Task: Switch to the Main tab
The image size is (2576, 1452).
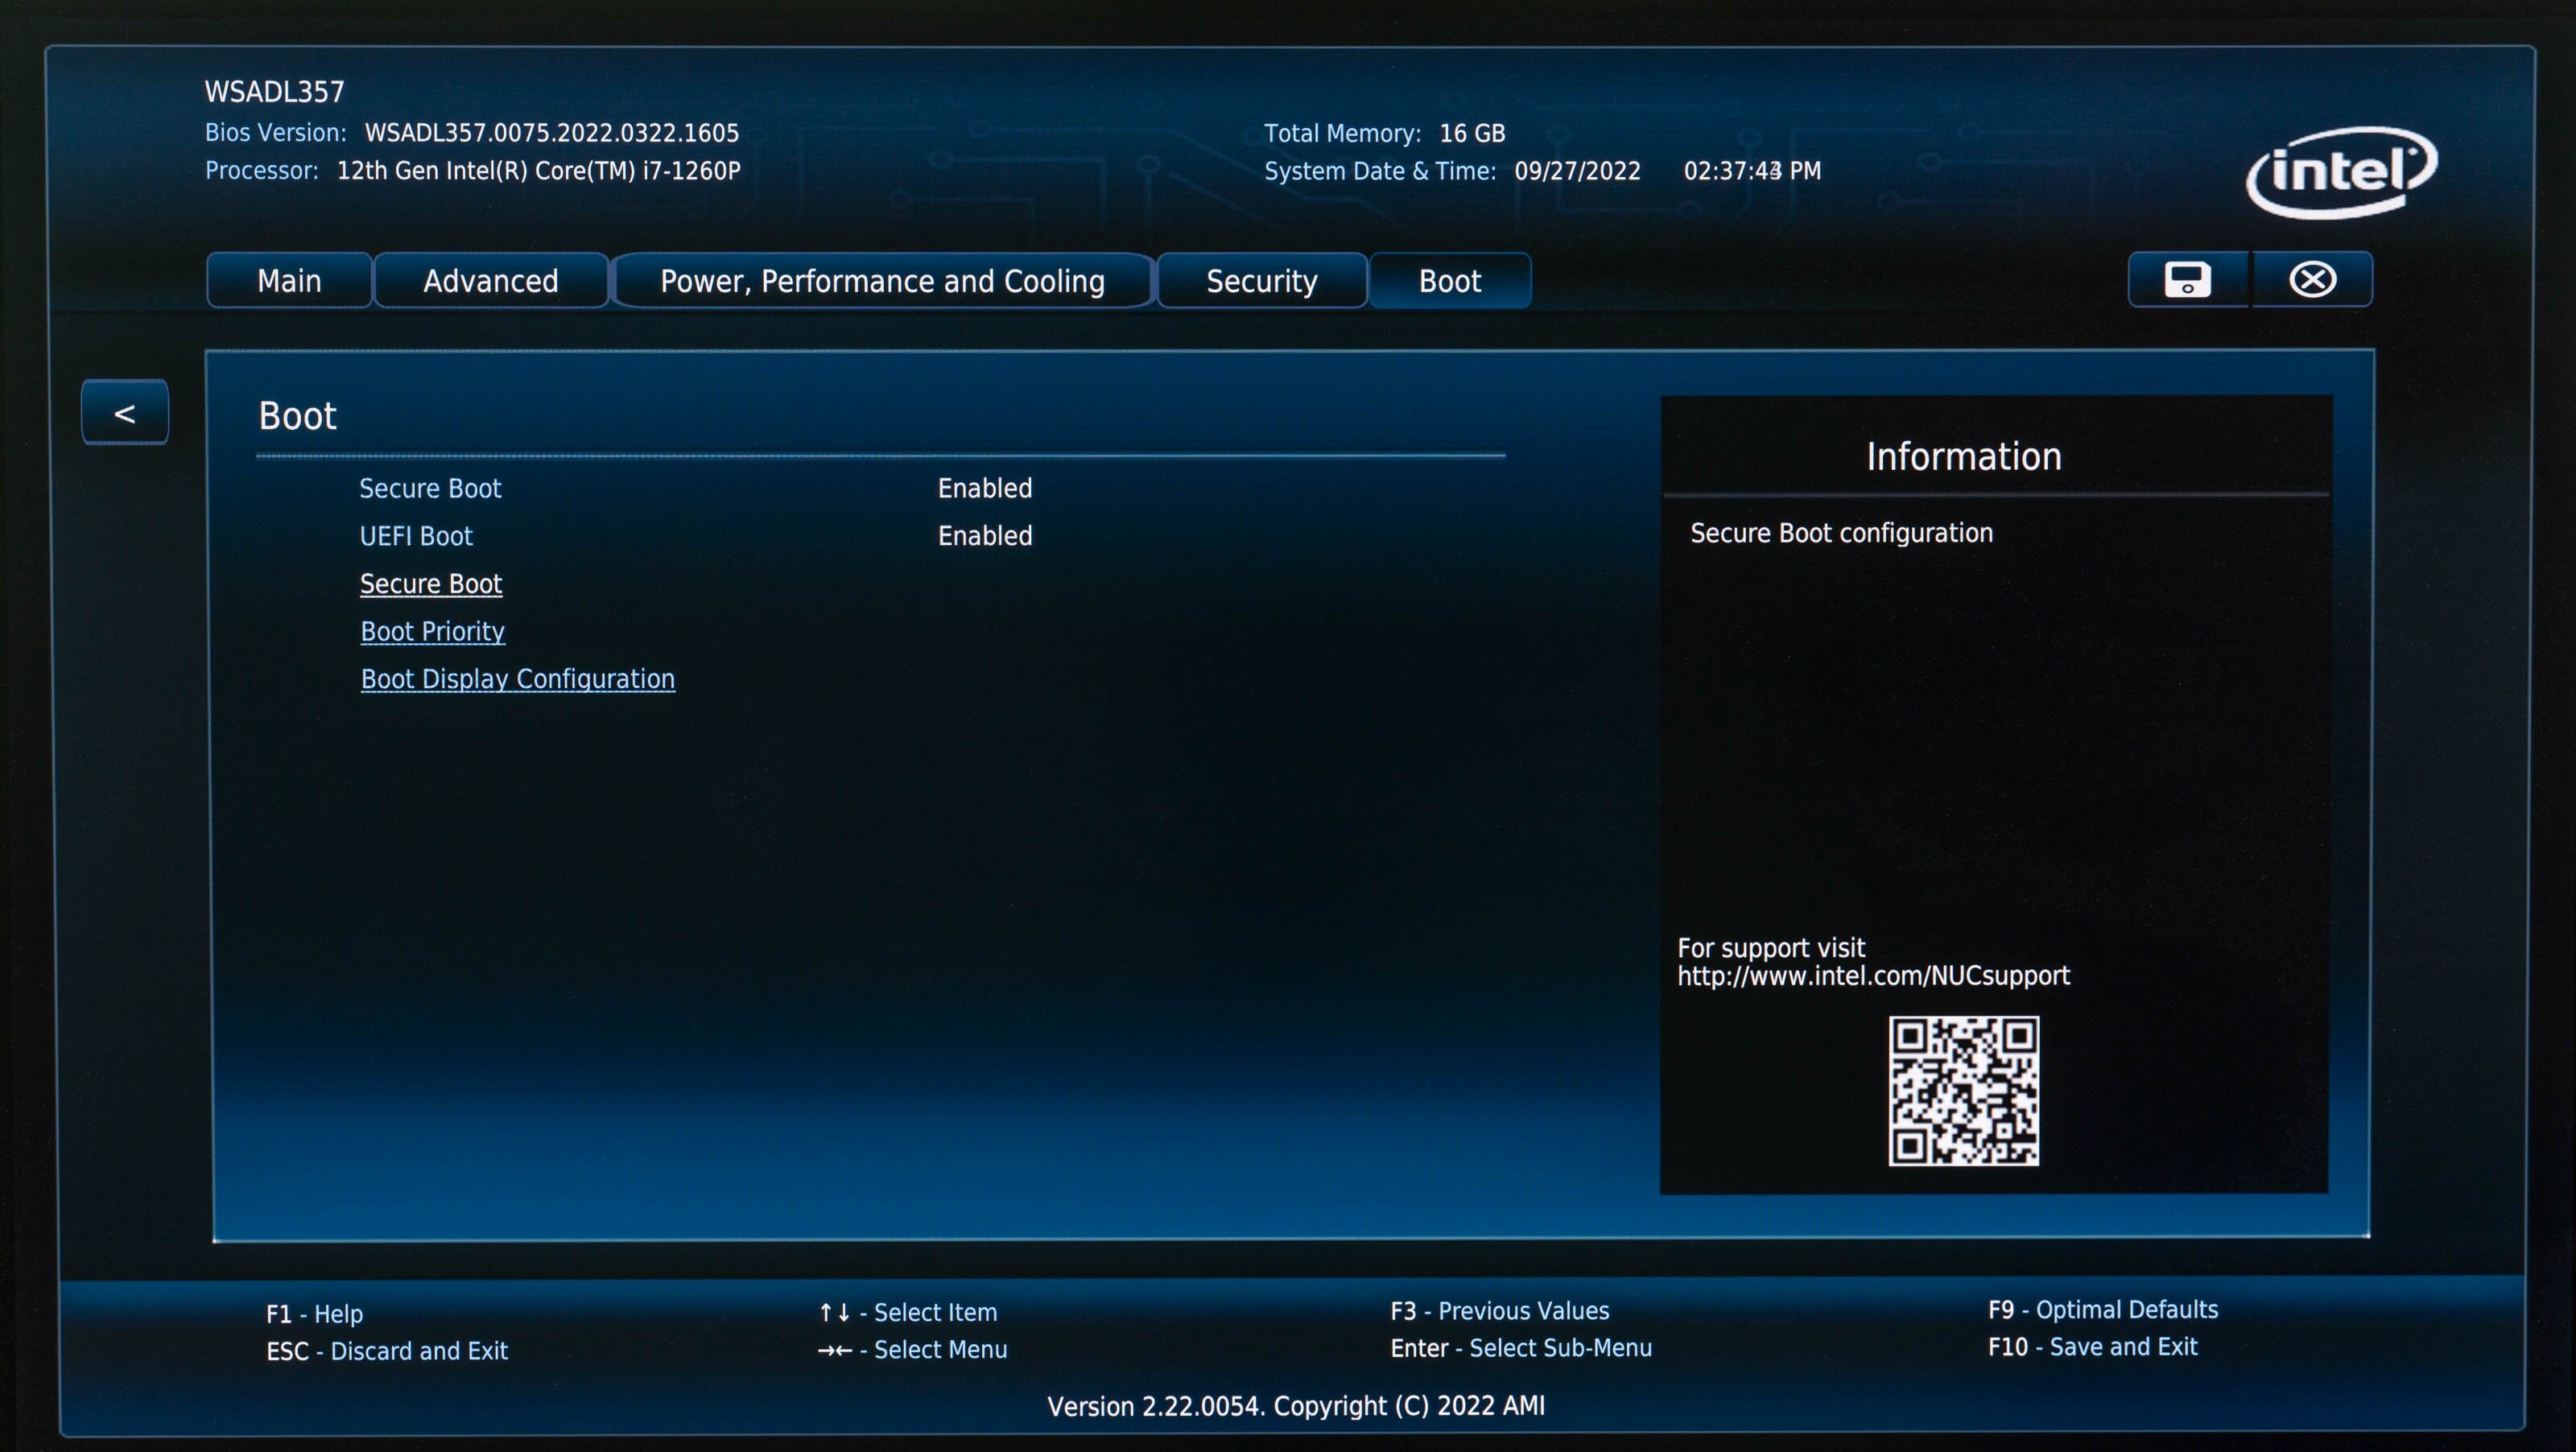Action: [289, 281]
